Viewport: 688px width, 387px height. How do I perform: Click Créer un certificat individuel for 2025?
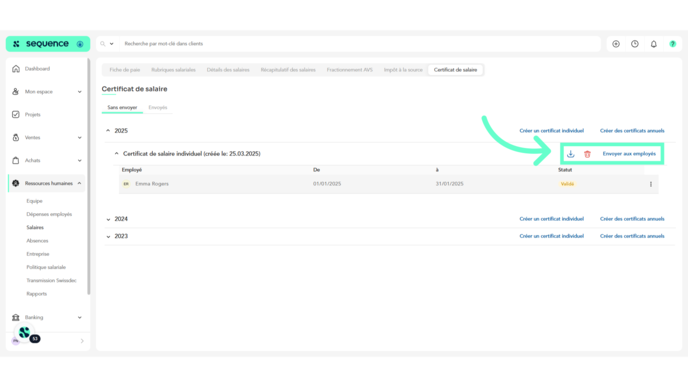552,131
